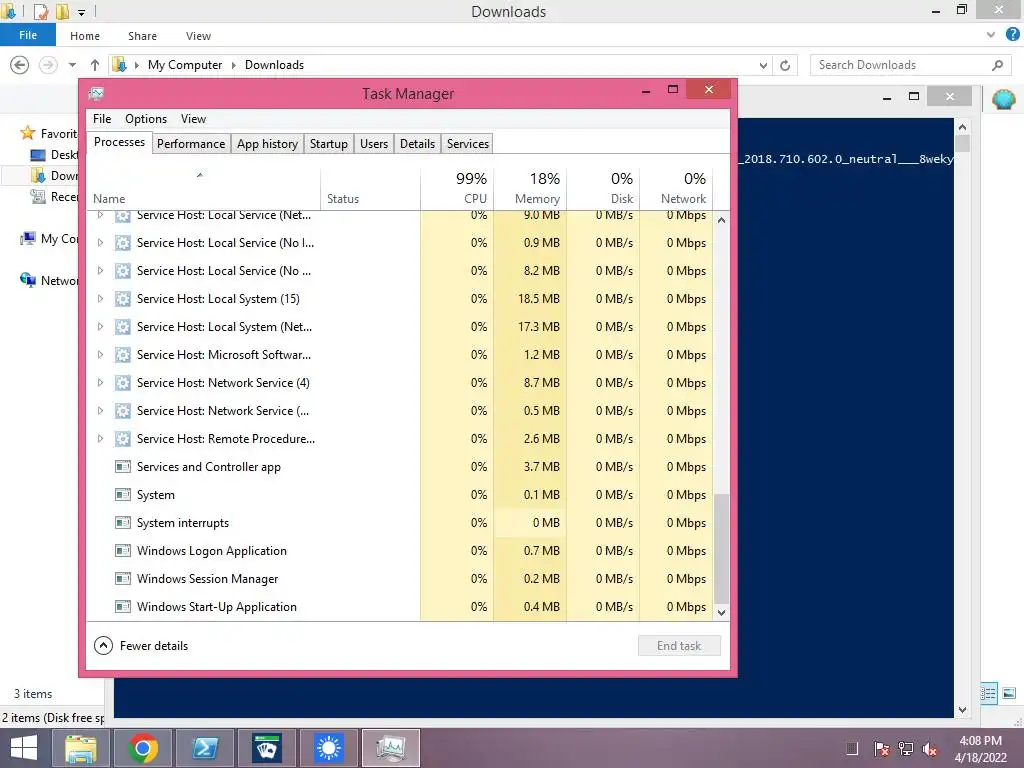Go up one folder level in Explorer
1024x768 pixels.
(95, 65)
